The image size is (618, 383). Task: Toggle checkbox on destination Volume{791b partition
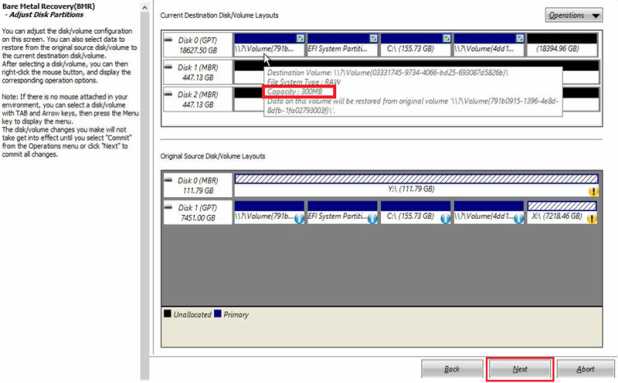pyautogui.click(x=300, y=38)
